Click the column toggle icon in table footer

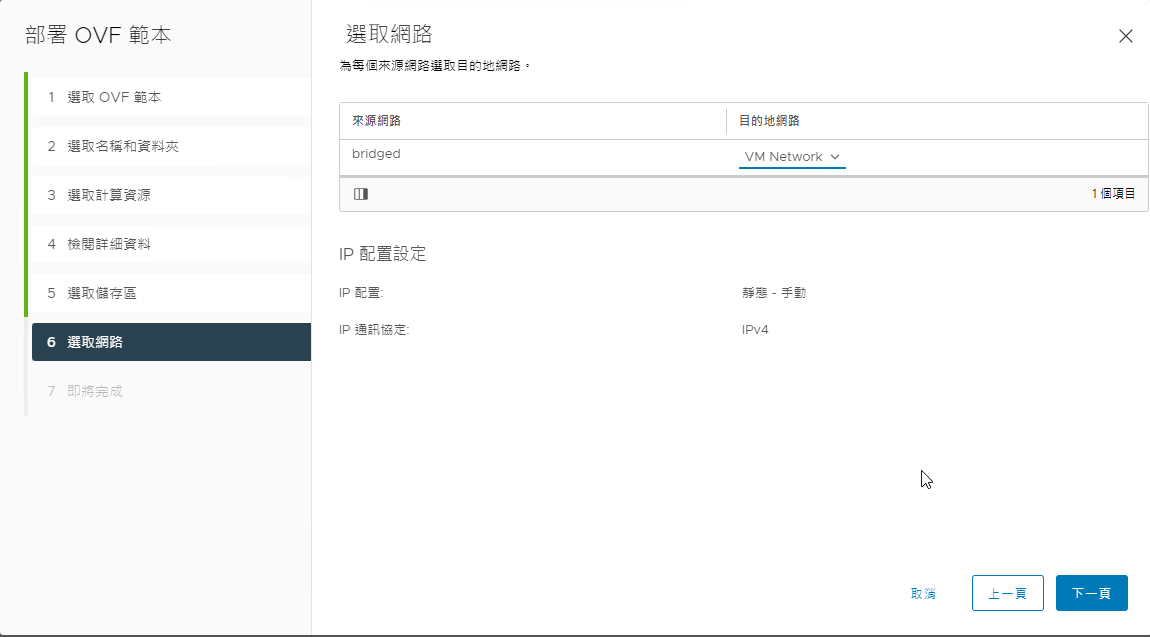(361, 194)
